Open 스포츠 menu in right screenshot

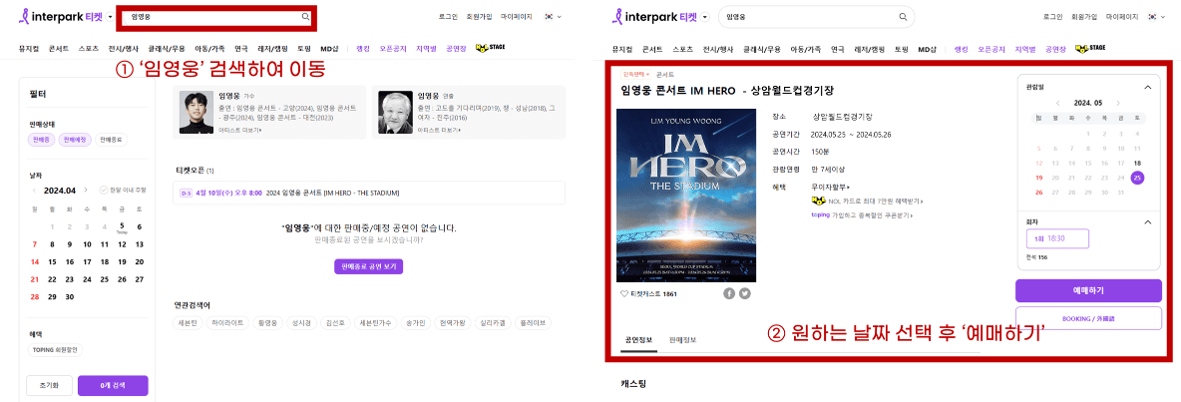coord(683,48)
